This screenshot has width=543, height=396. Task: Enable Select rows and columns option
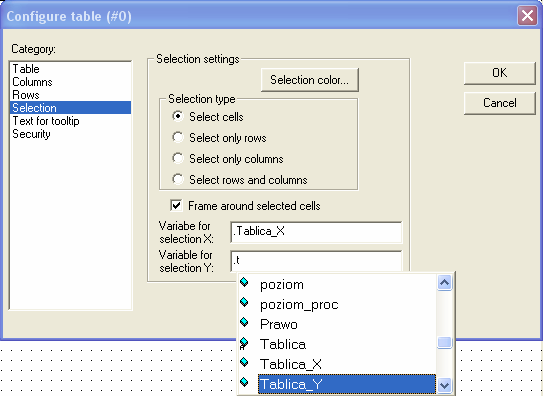(x=178, y=179)
